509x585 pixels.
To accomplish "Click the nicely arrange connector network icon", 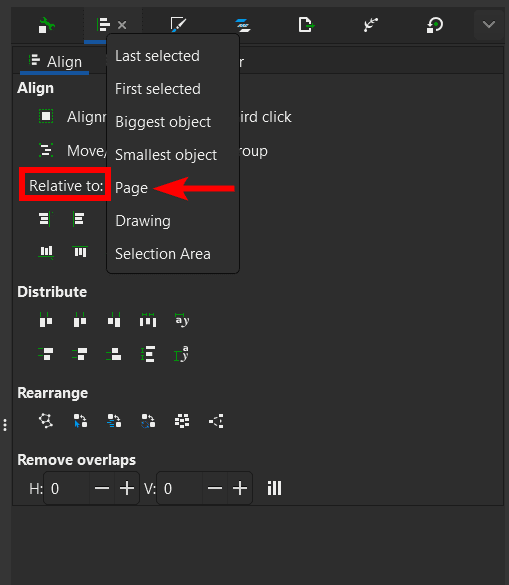I will (x=46, y=421).
